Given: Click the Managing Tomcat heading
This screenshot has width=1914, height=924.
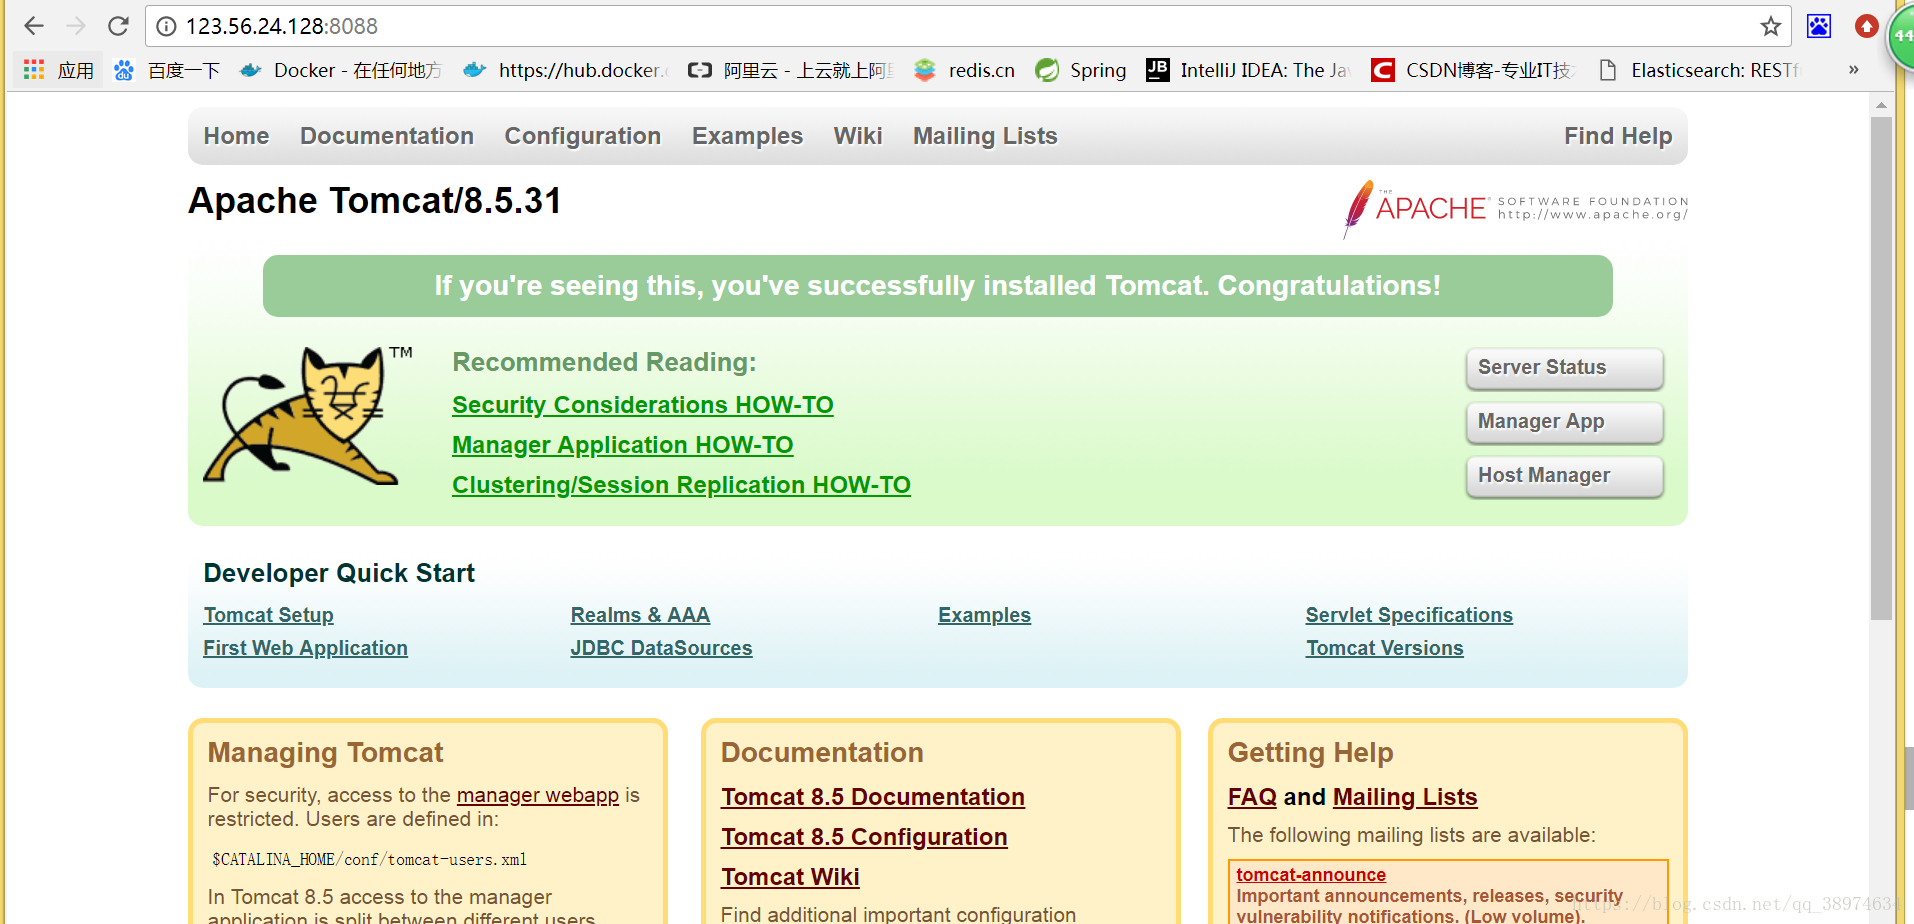Looking at the screenshot, I should click(325, 753).
